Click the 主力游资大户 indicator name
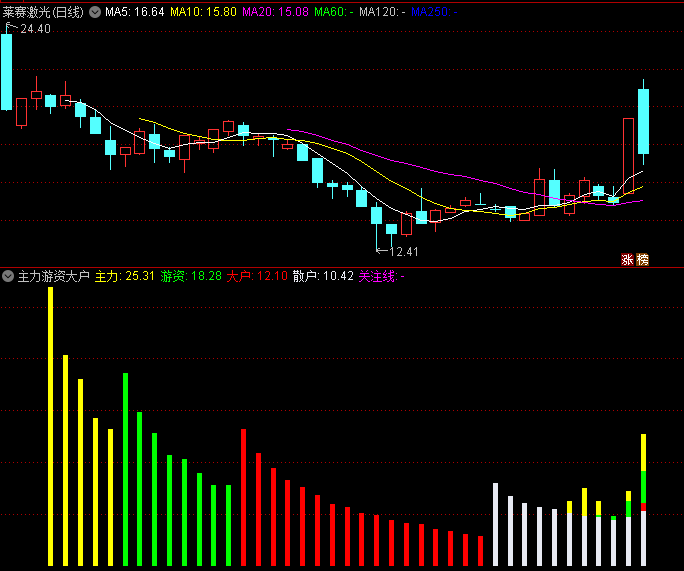This screenshot has height=571, width=684. (54, 276)
